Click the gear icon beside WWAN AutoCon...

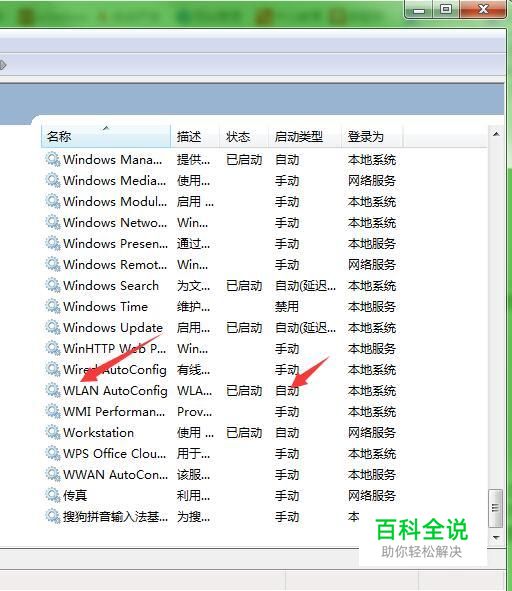[53, 474]
